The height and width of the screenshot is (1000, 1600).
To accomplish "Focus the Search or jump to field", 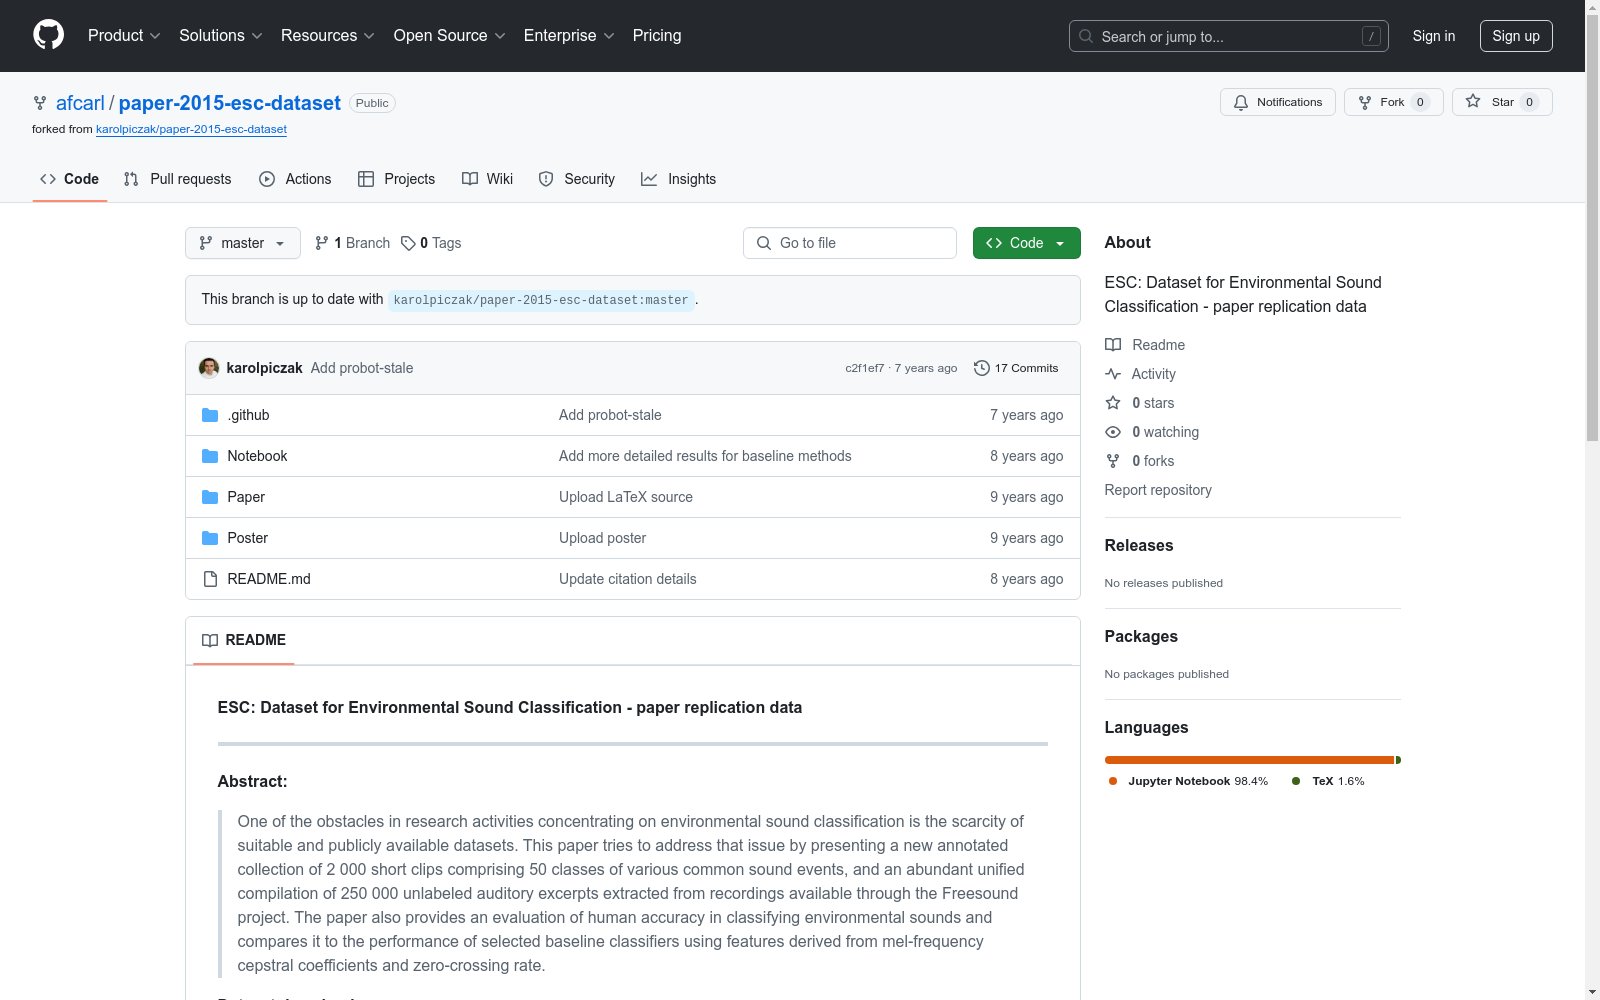I will point(1228,36).
